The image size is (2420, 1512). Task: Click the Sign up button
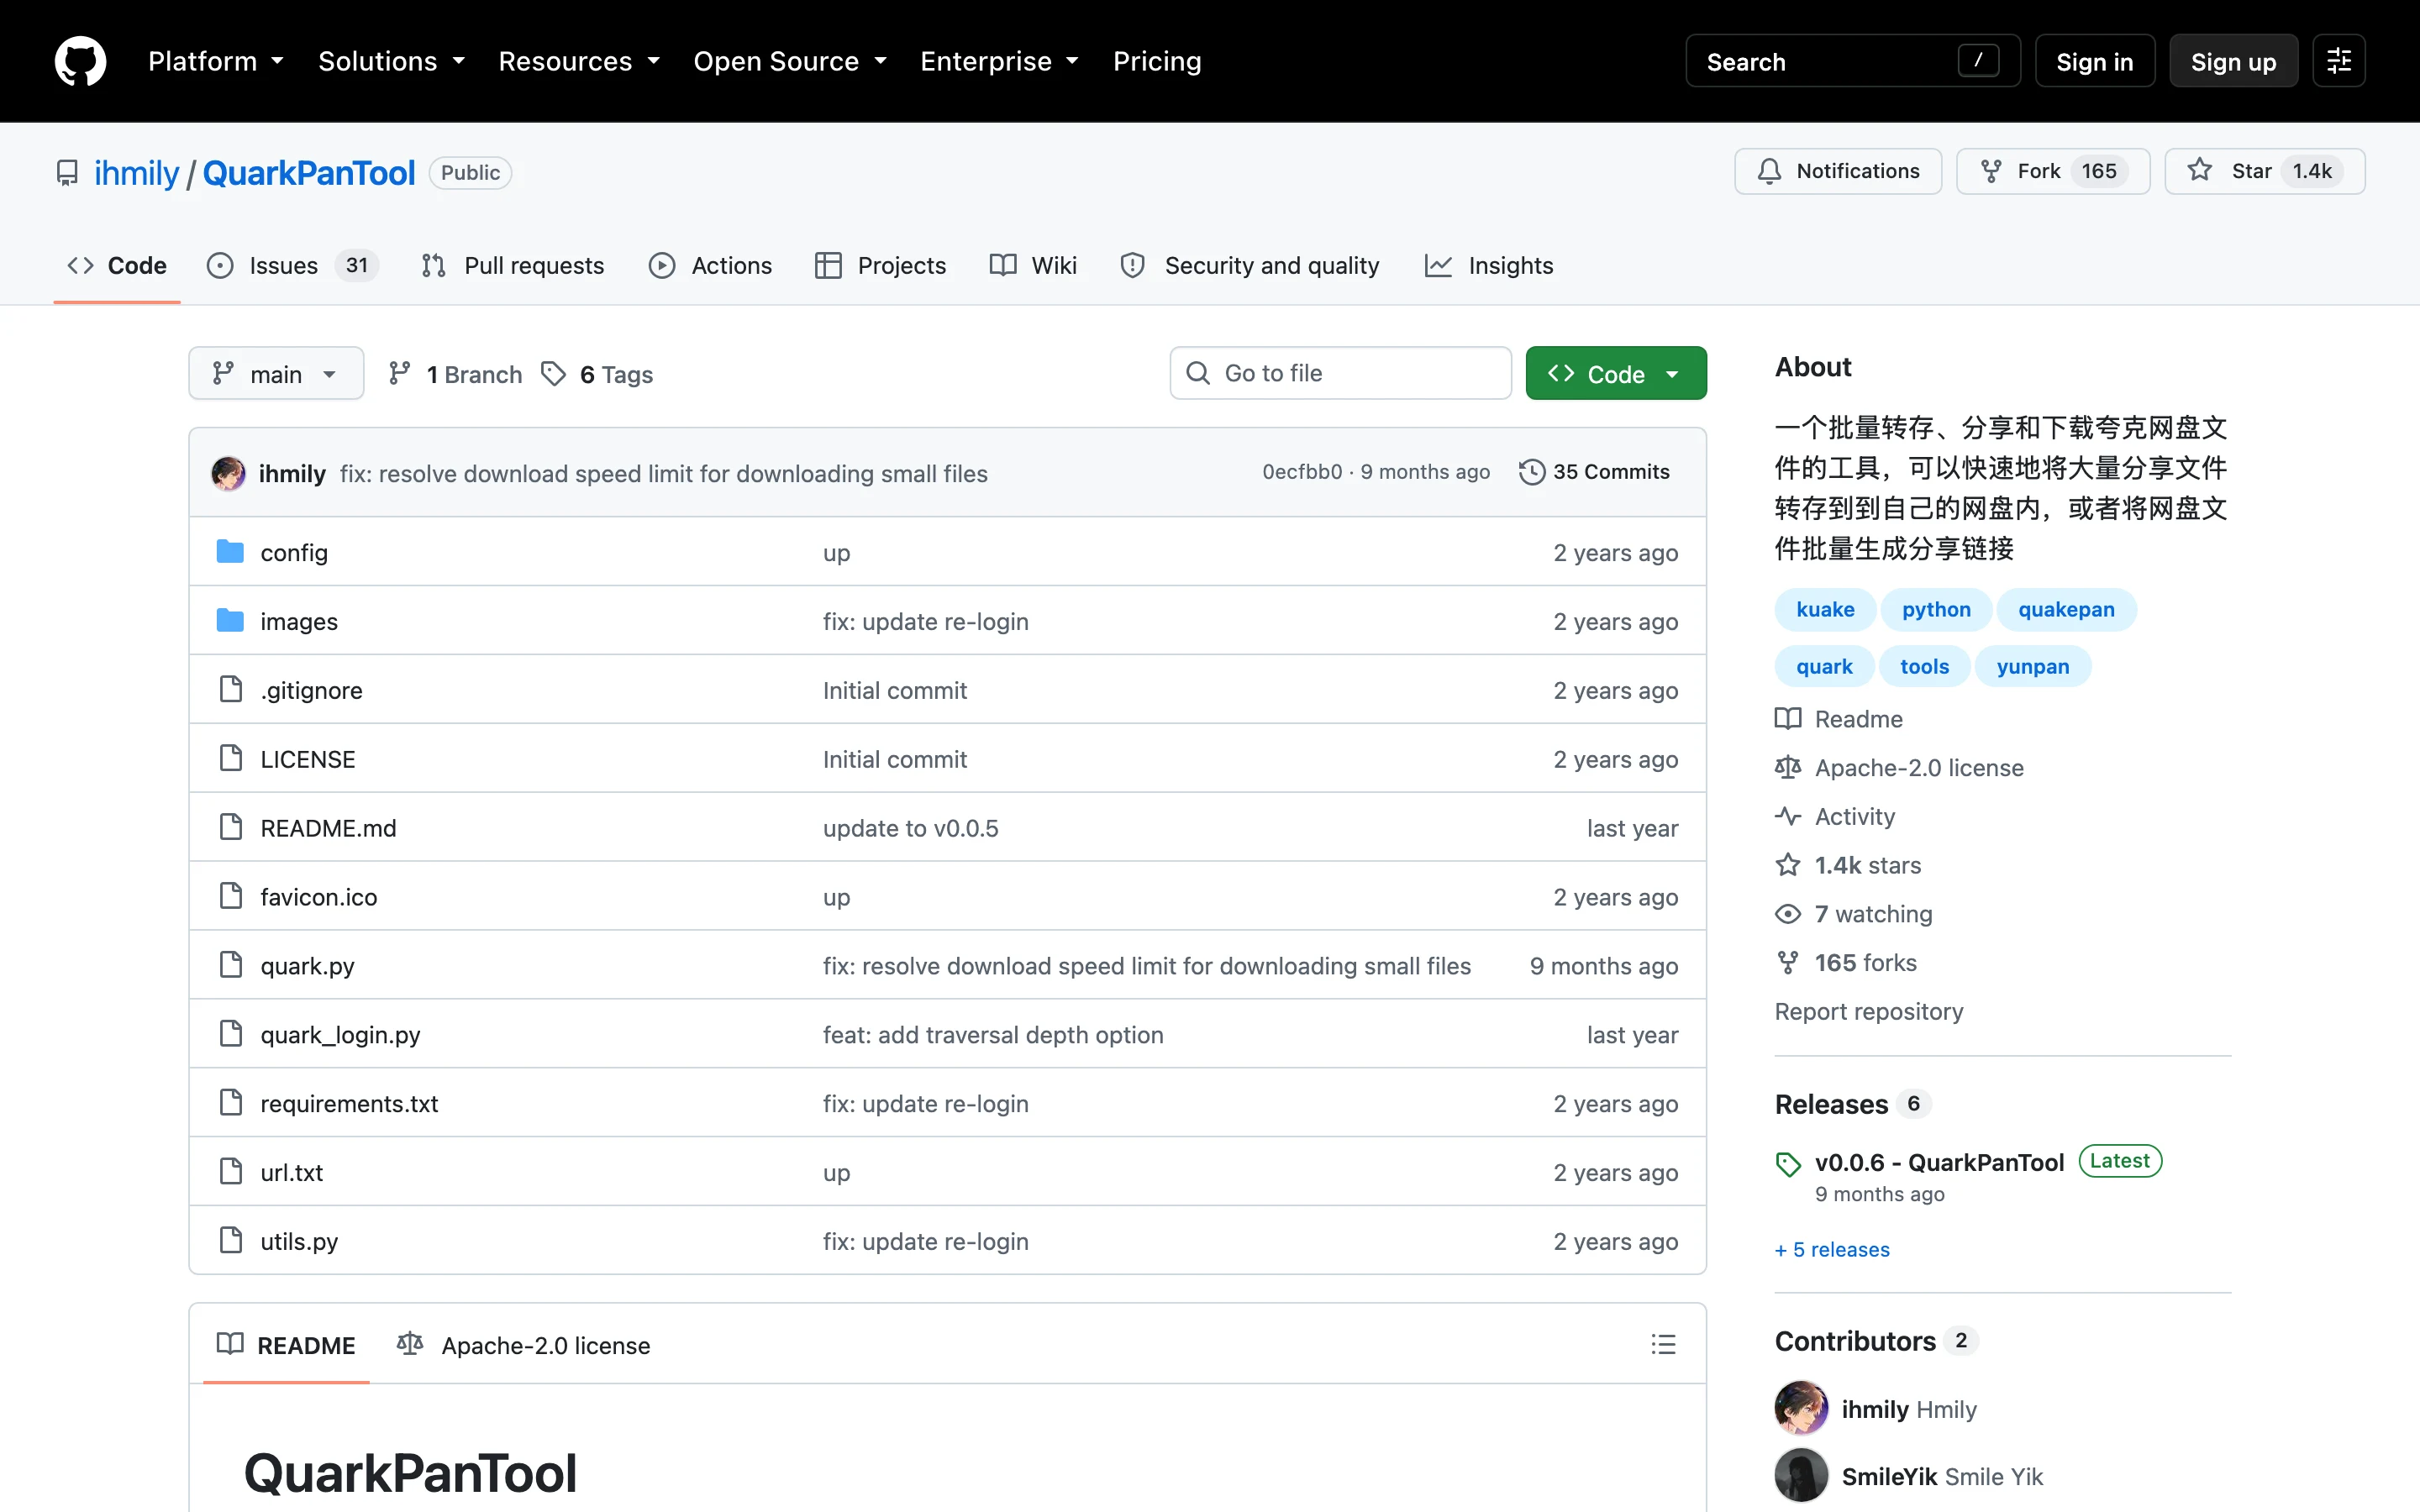click(x=2233, y=61)
